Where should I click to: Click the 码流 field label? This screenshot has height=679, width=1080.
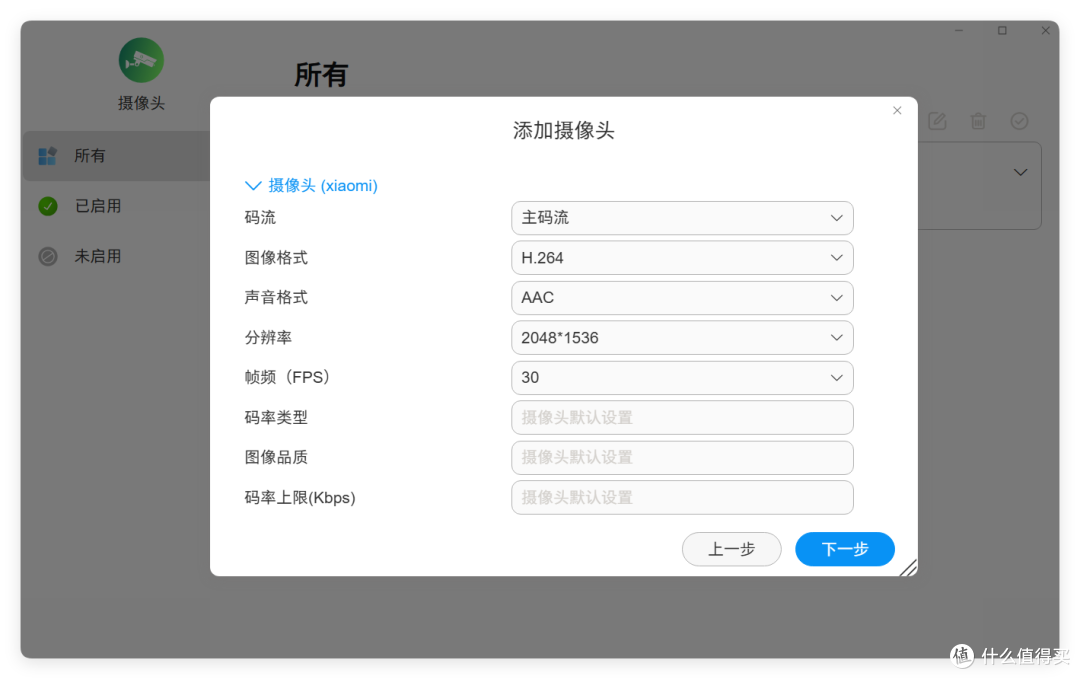[260, 218]
